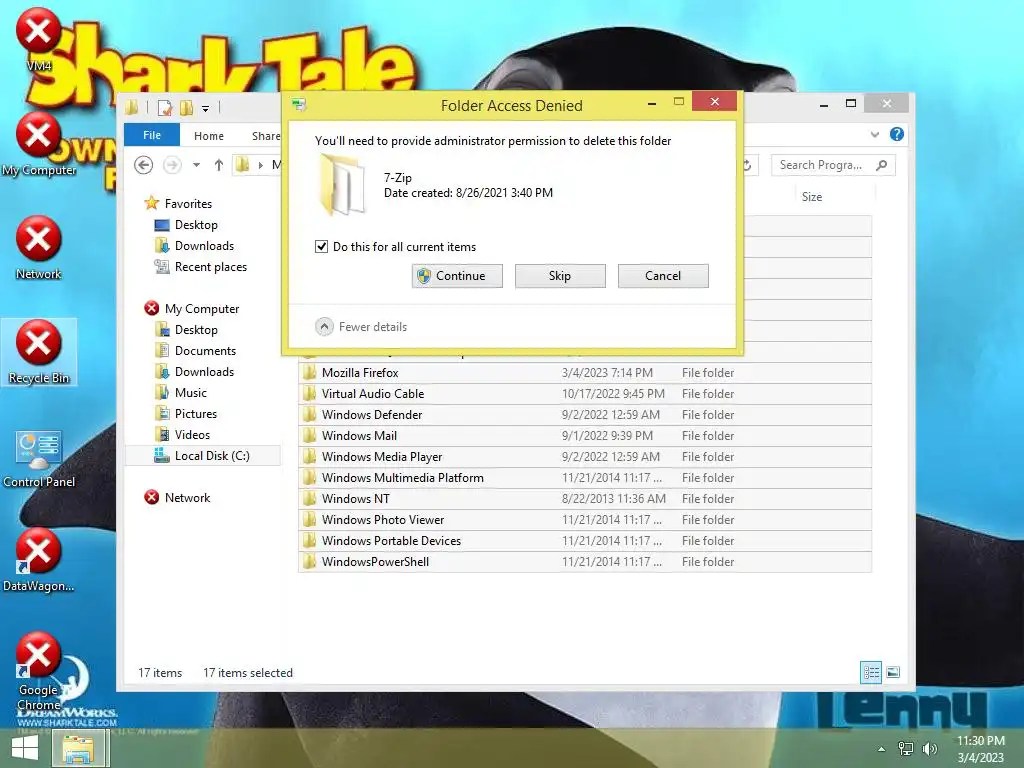Select My Computer in navigation pane
This screenshot has width=1024, height=768.
pos(202,308)
